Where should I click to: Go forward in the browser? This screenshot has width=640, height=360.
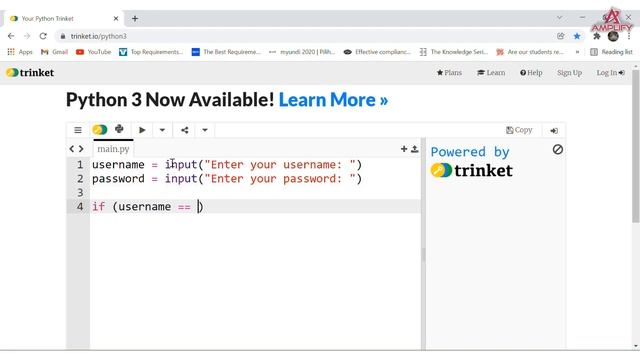point(27,36)
